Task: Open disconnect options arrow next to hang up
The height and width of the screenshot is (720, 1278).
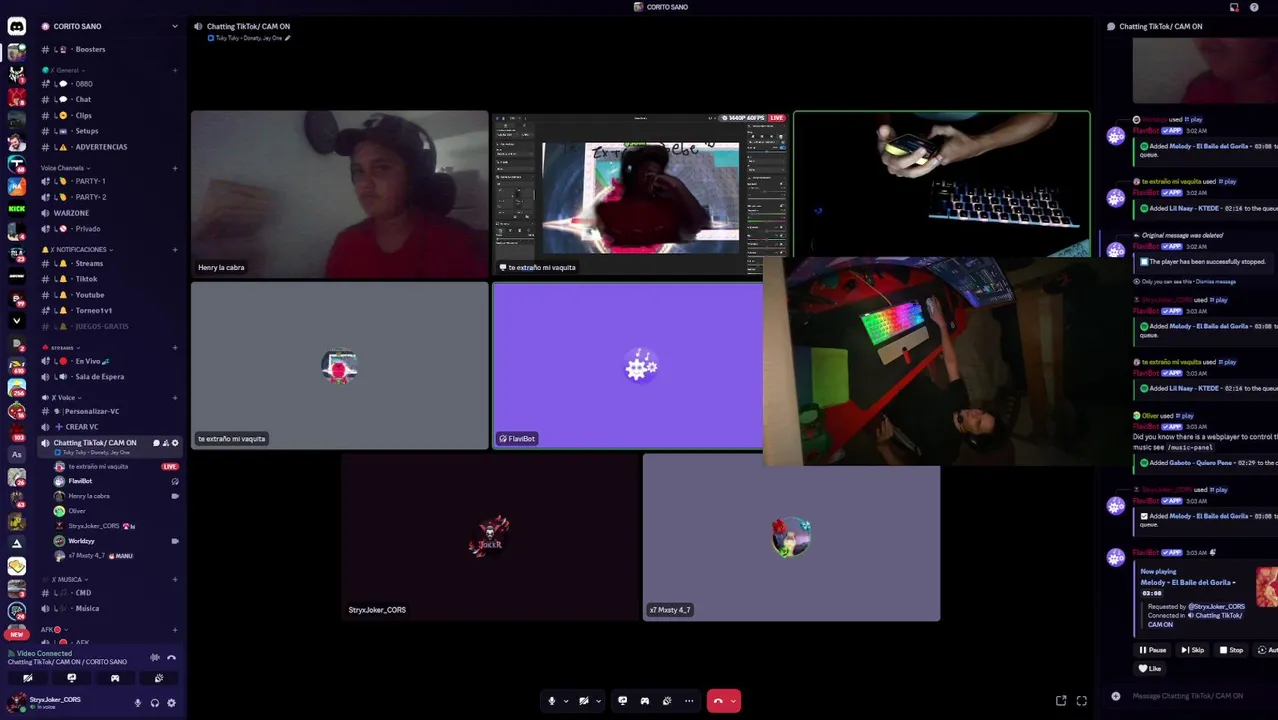Action: tap(734, 701)
